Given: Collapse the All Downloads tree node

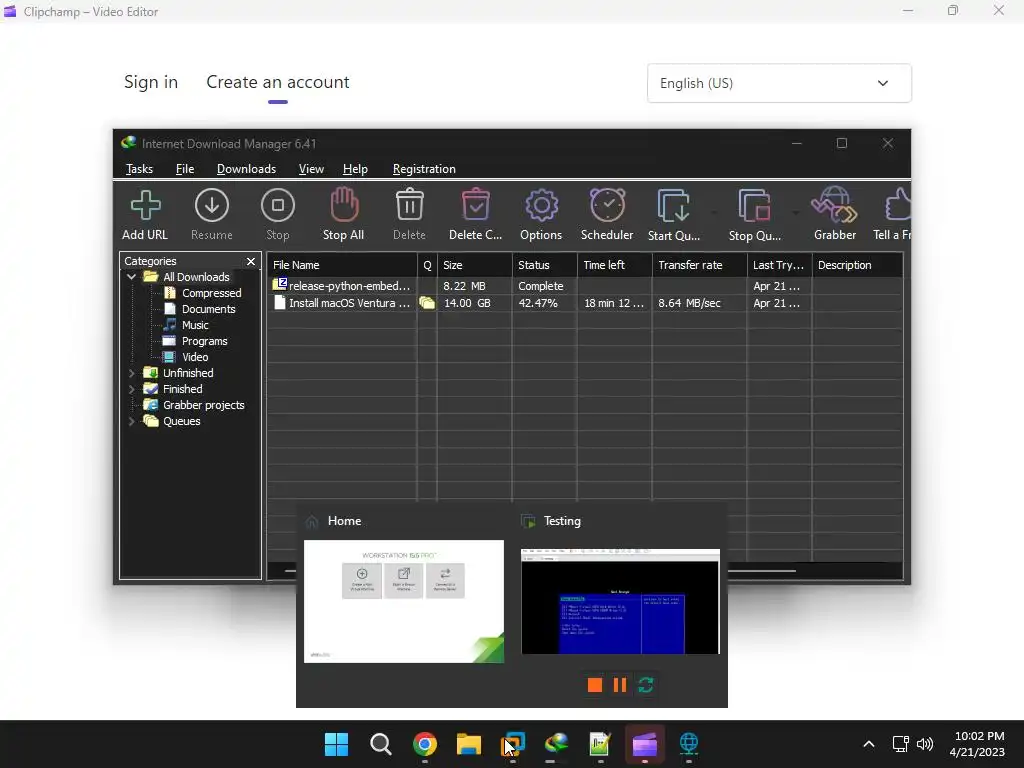Looking at the screenshot, I should click(131, 277).
